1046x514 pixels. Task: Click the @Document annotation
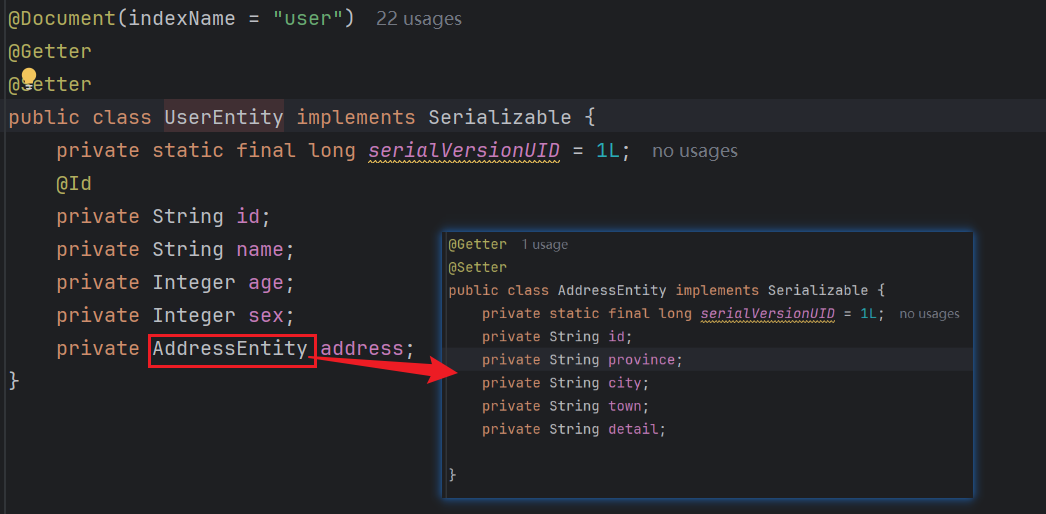click(x=62, y=19)
